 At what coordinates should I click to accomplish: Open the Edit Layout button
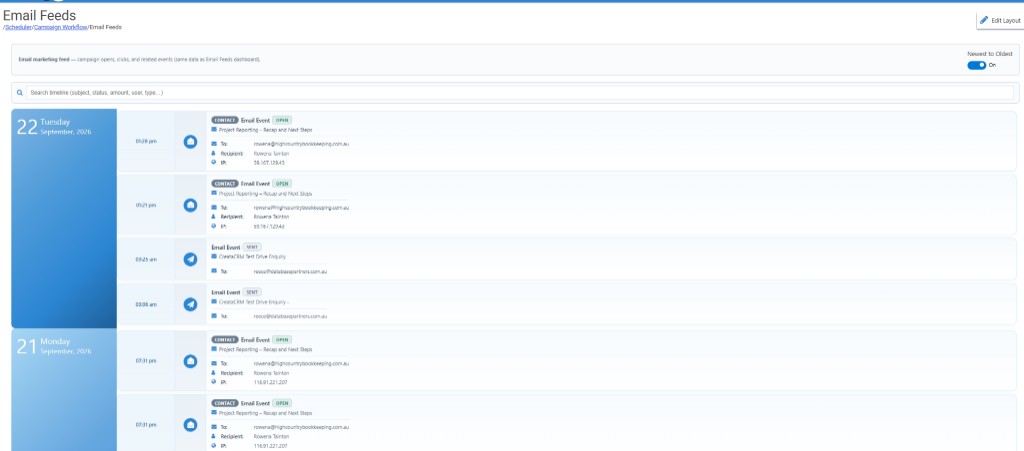[x=1000, y=21]
